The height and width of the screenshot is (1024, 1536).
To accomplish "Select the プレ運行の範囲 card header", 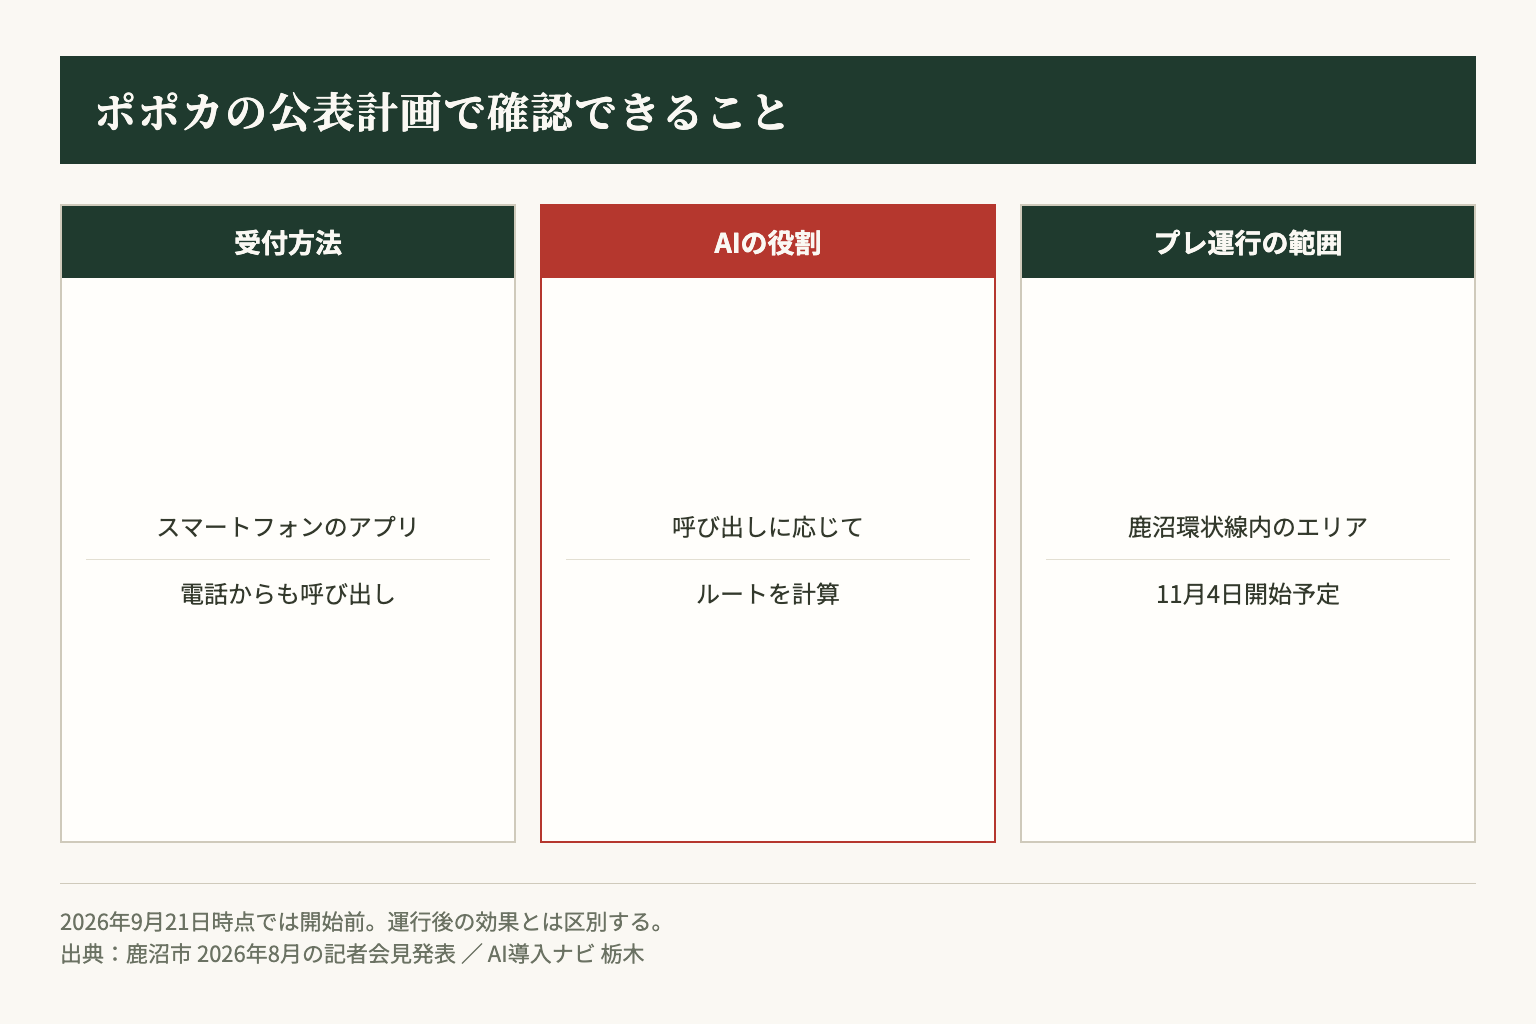I will [x=1248, y=242].
